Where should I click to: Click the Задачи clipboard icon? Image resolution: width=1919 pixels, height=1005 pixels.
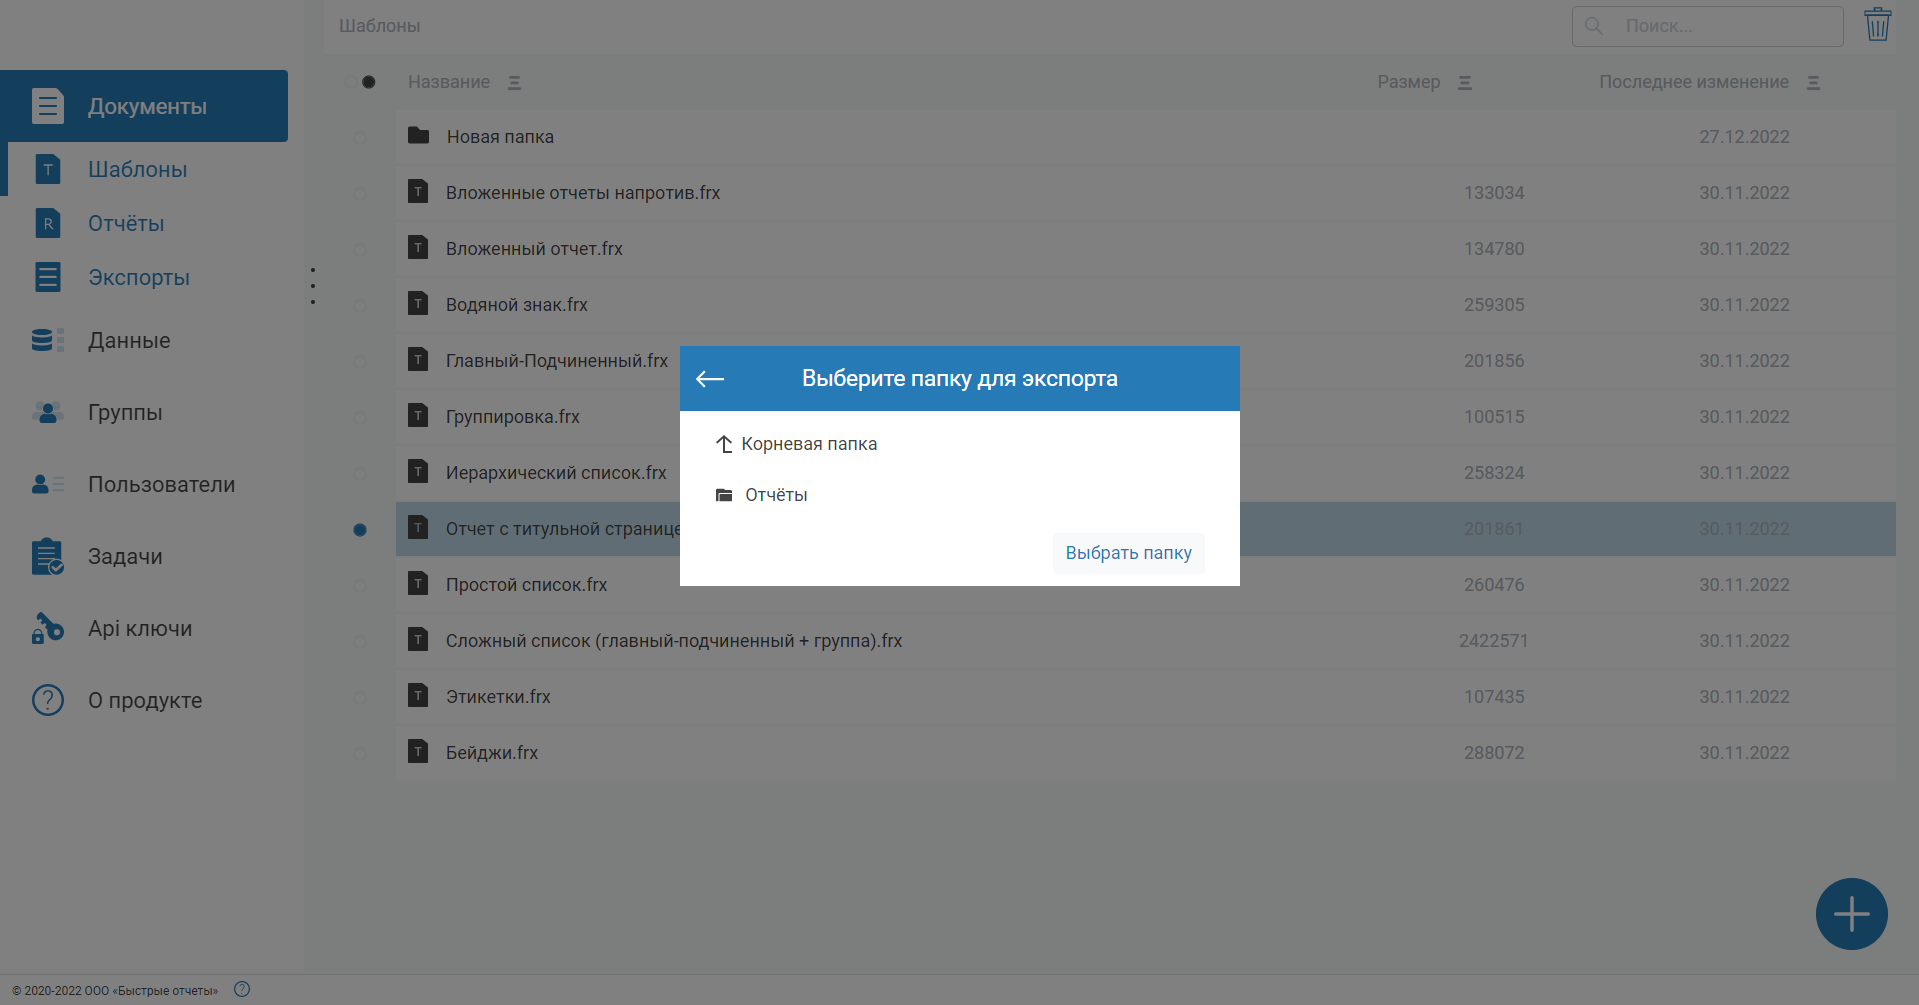[47, 557]
